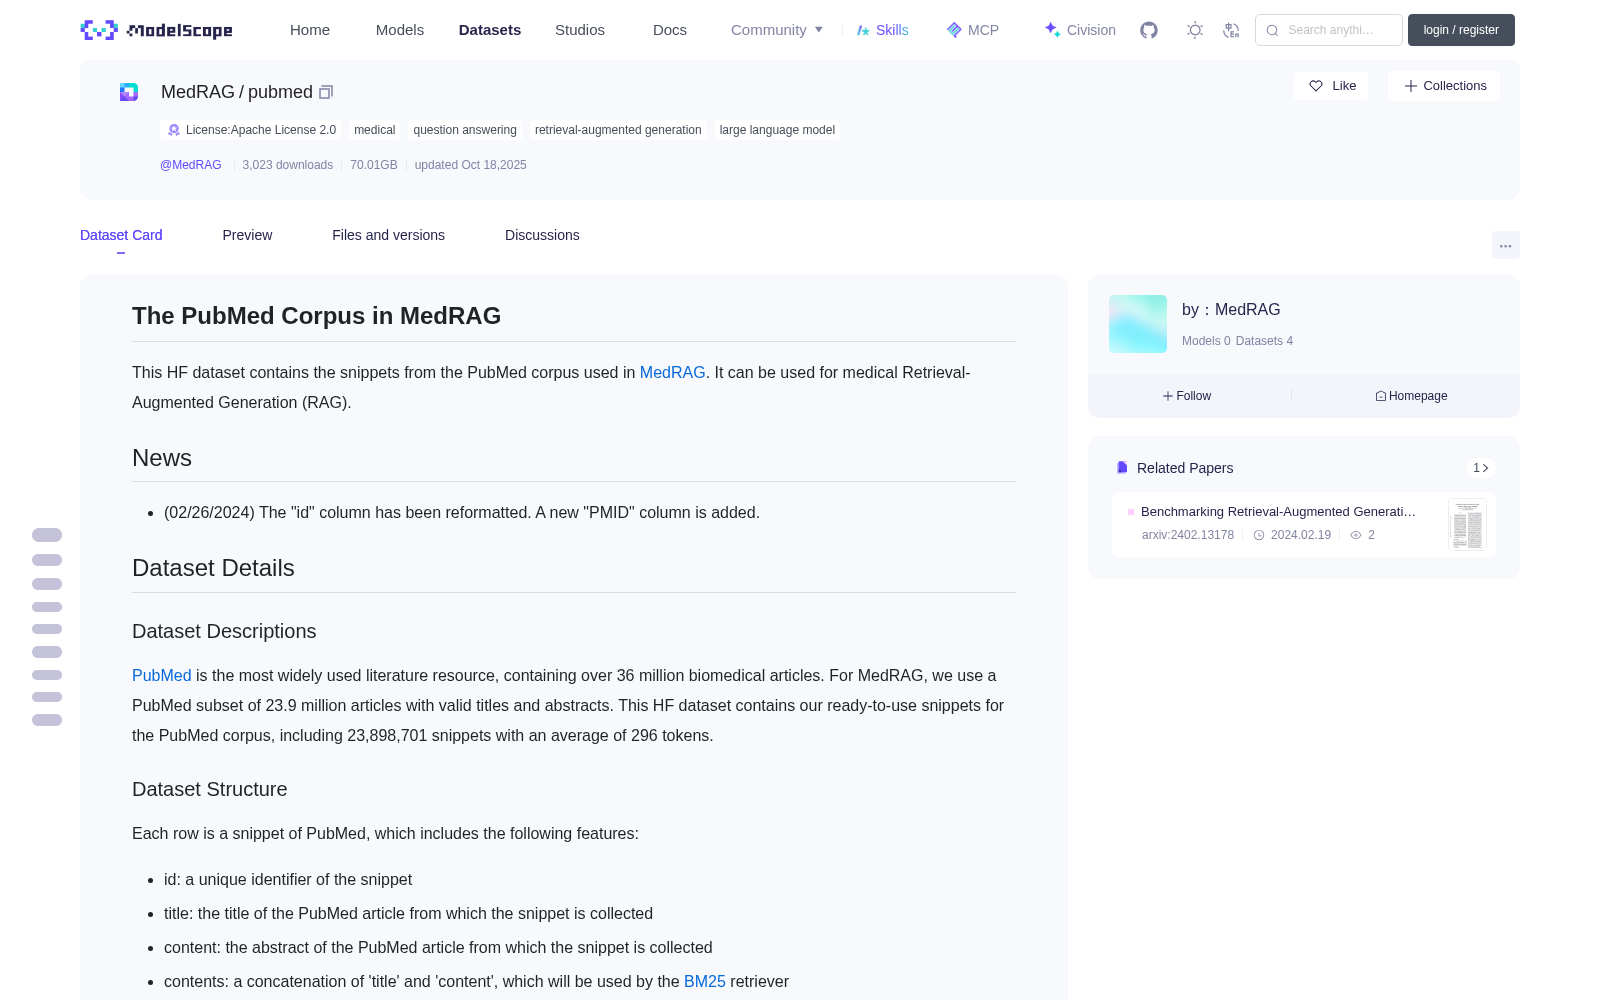The width and height of the screenshot is (1600, 1000).
Task: Open the BM25 retriever link
Action: tap(705, 981)
